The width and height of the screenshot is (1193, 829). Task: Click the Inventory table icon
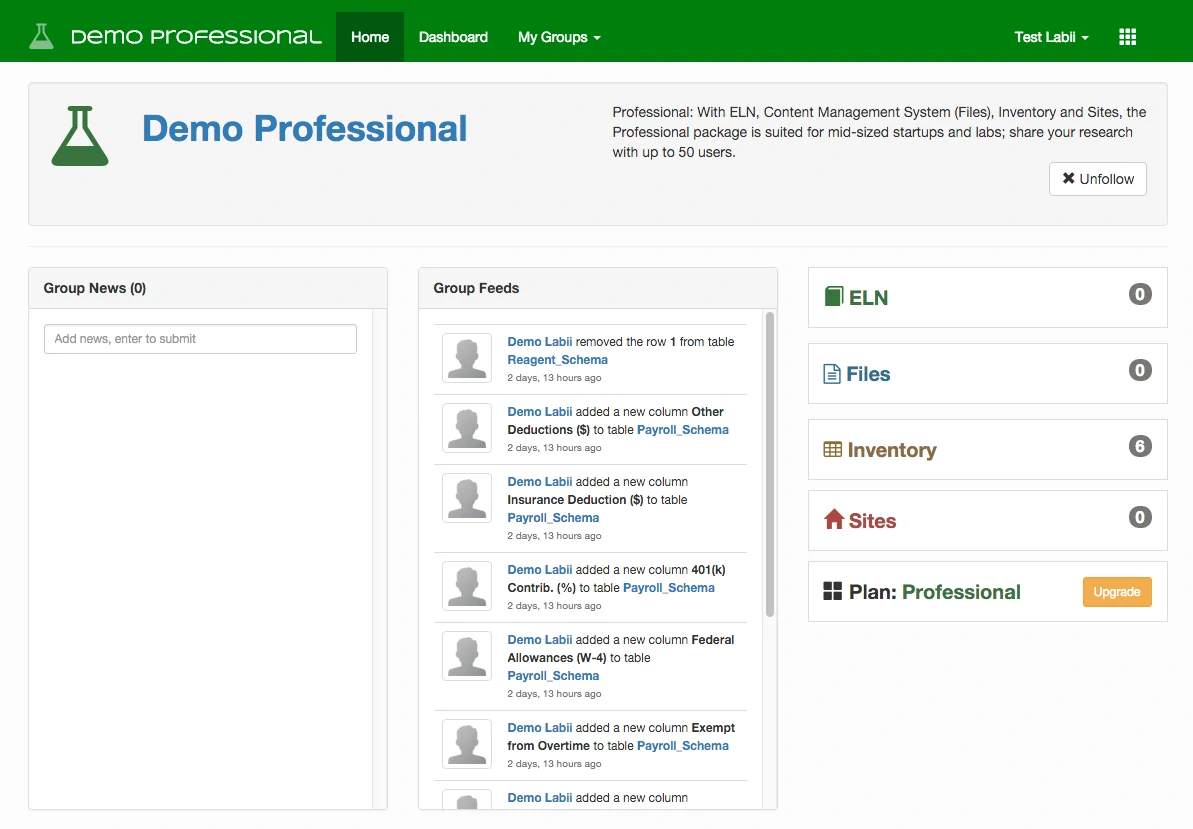point(832,450)
